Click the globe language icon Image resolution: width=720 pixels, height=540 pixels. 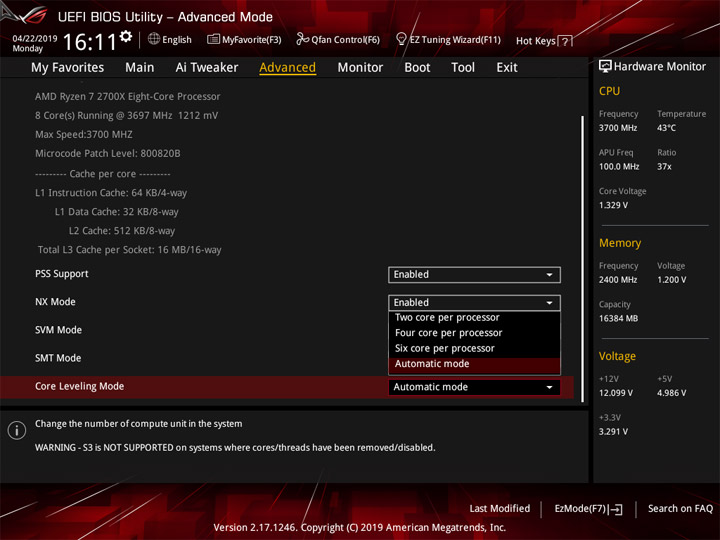154,39
